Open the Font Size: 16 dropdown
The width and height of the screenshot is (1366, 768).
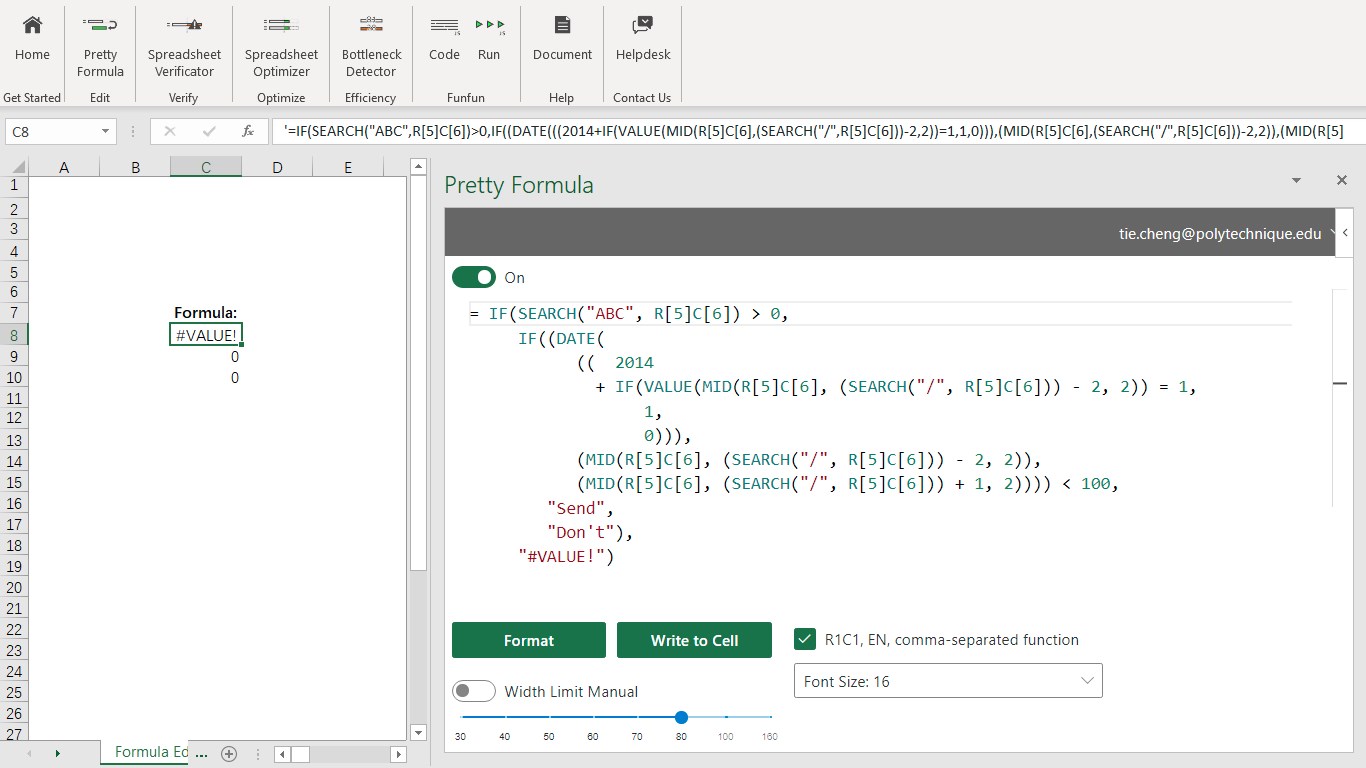tap(948, 681)
